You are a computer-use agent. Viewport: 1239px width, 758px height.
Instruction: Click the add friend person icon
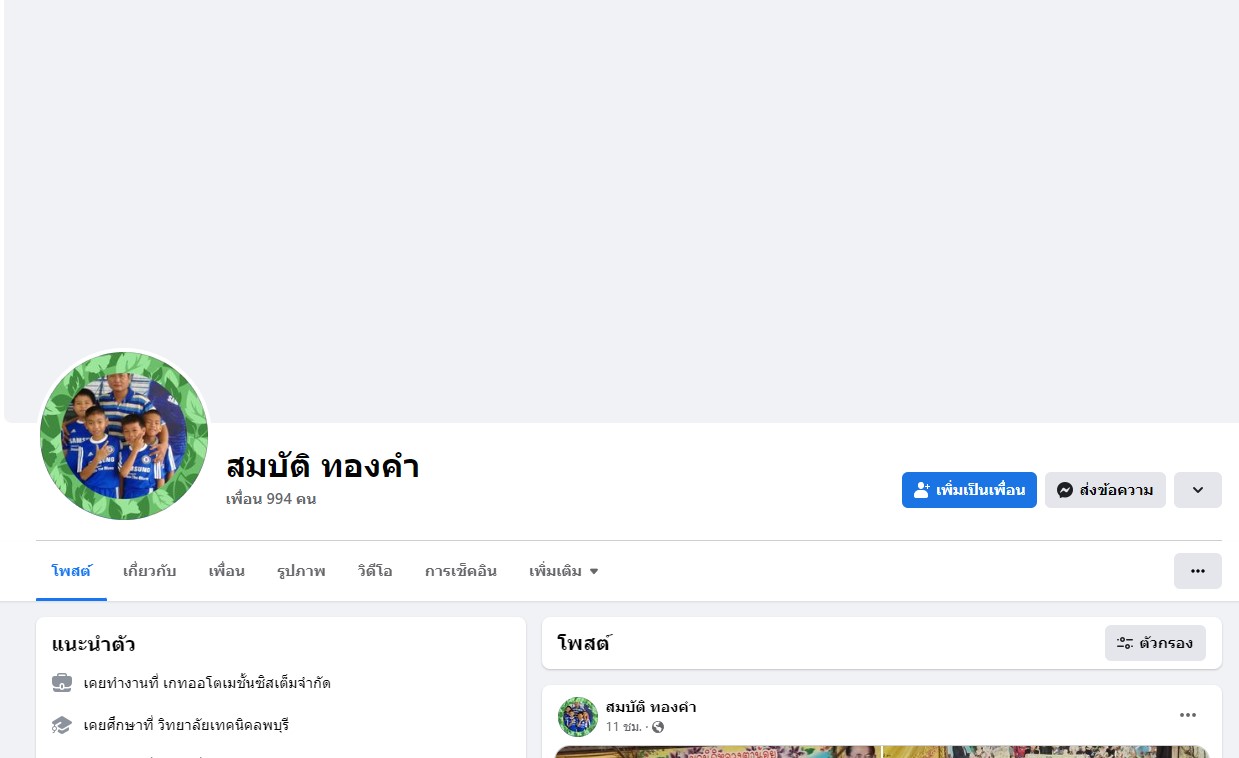[x=922, y=490]
